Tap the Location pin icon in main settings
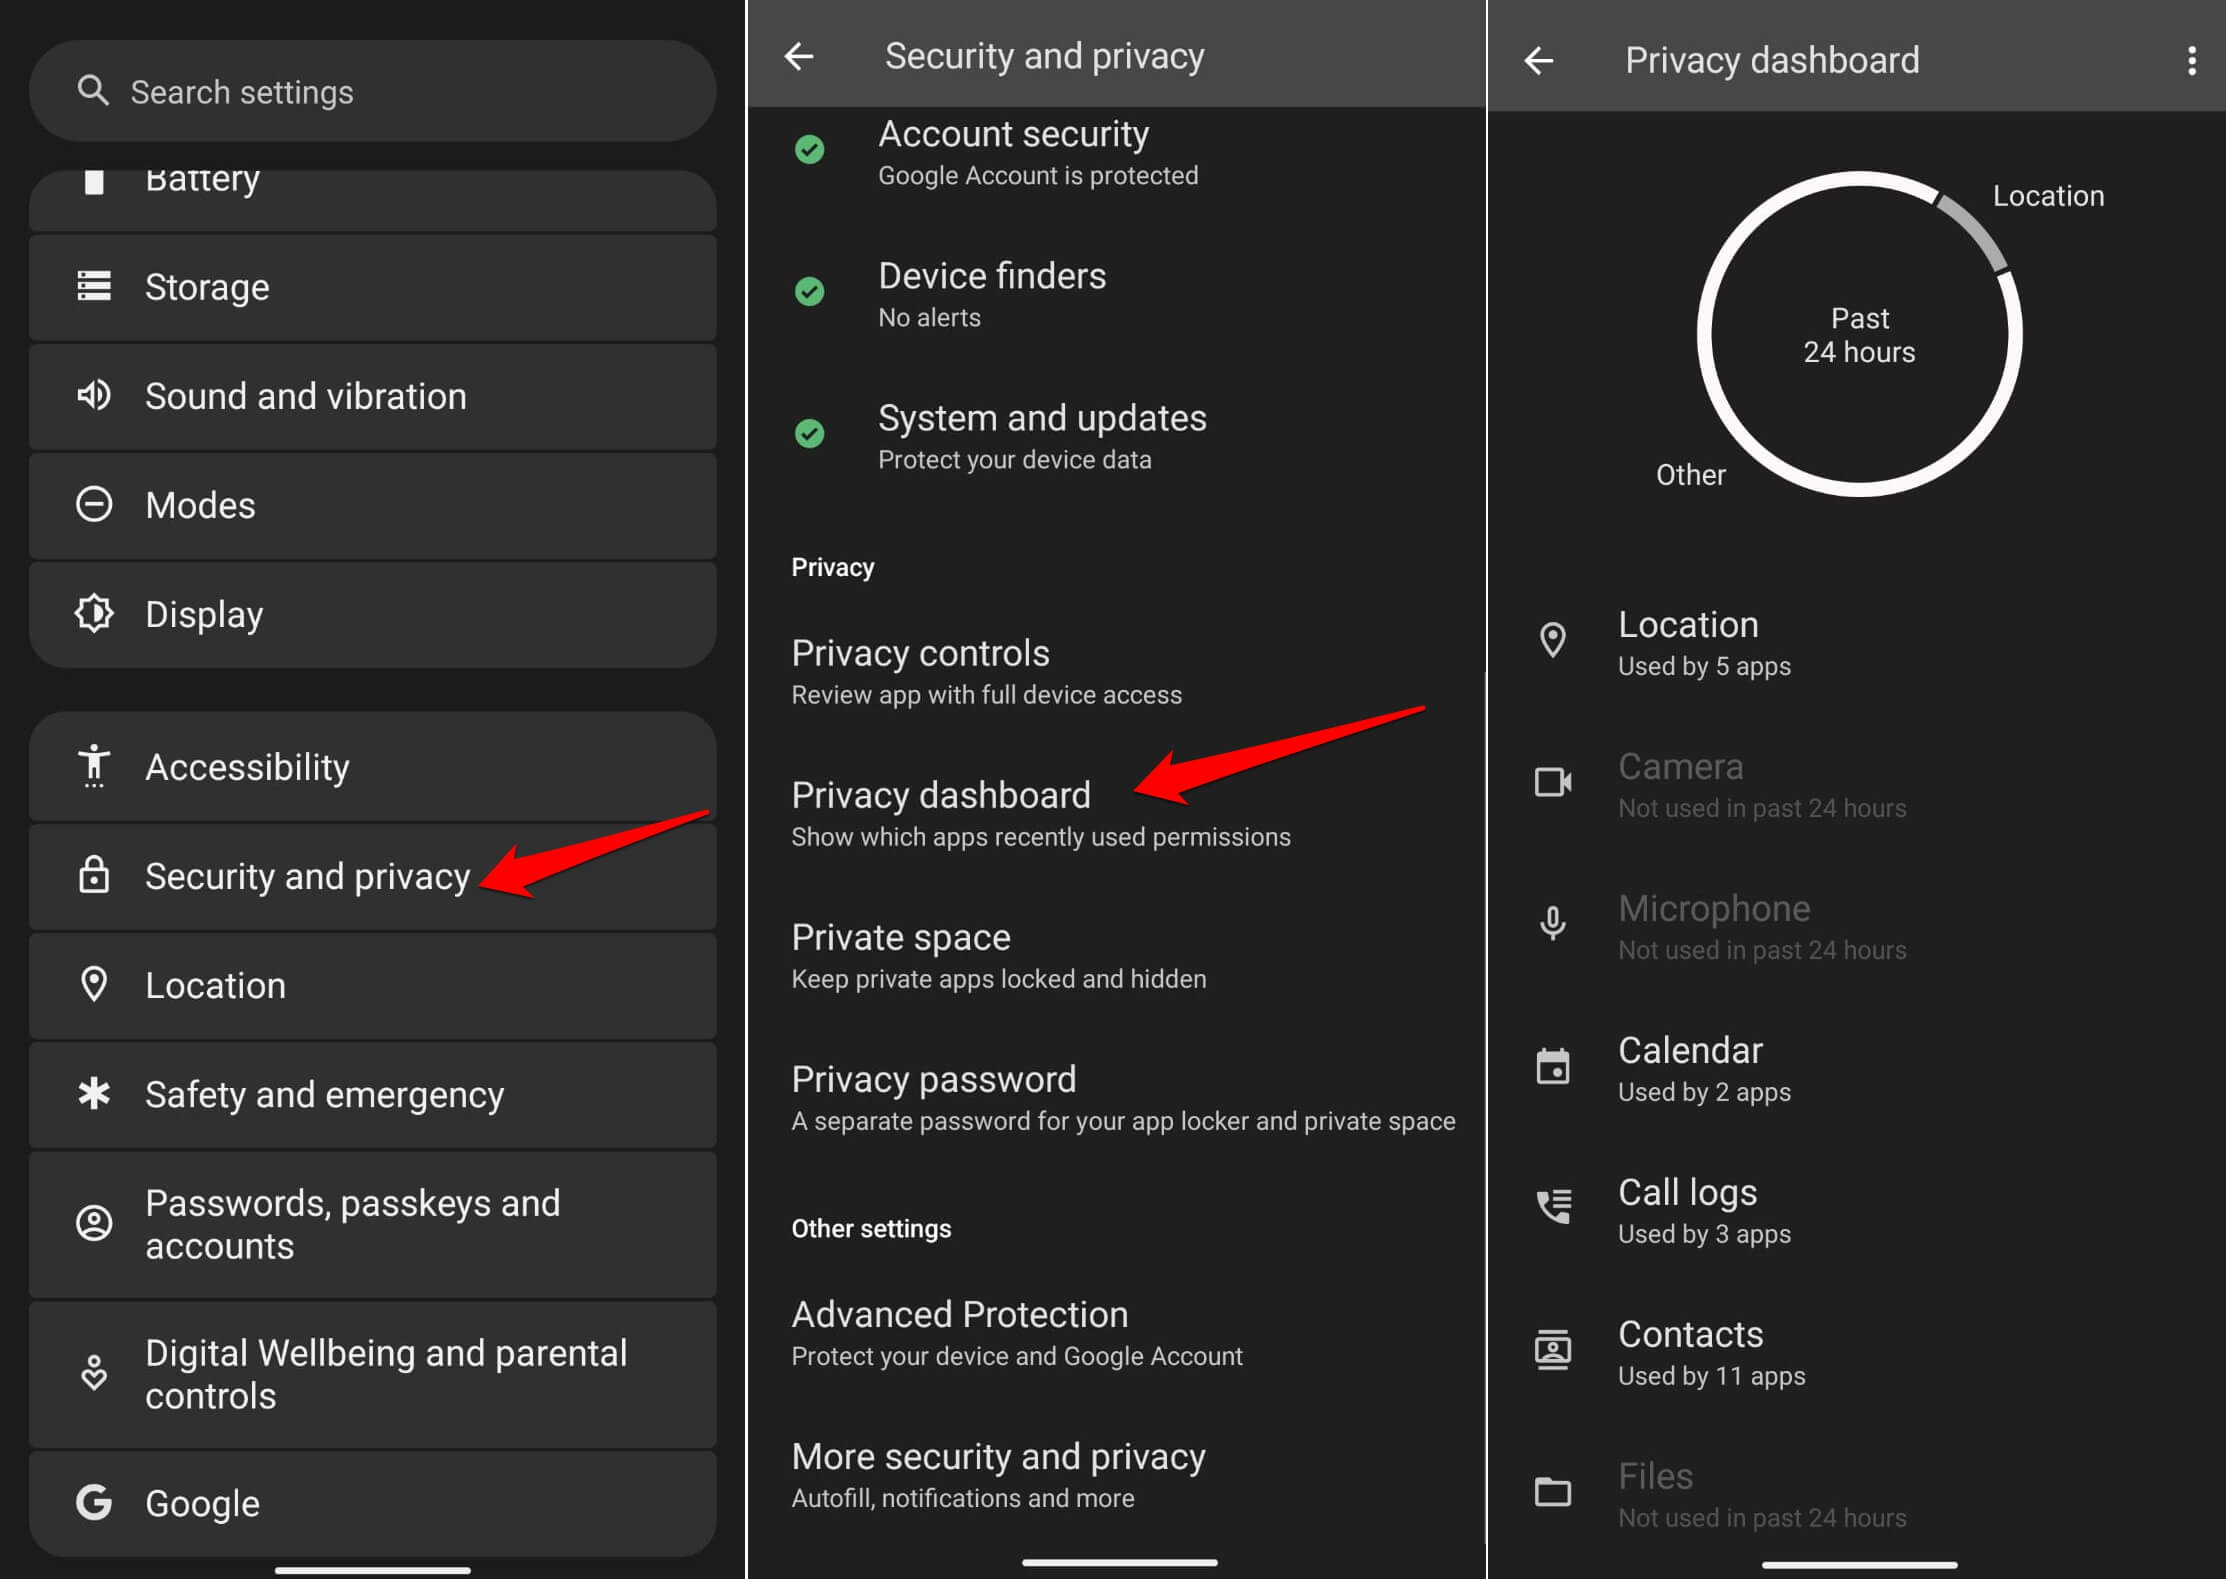This screenshot has width=2226, height=1579. pos(94,985)
